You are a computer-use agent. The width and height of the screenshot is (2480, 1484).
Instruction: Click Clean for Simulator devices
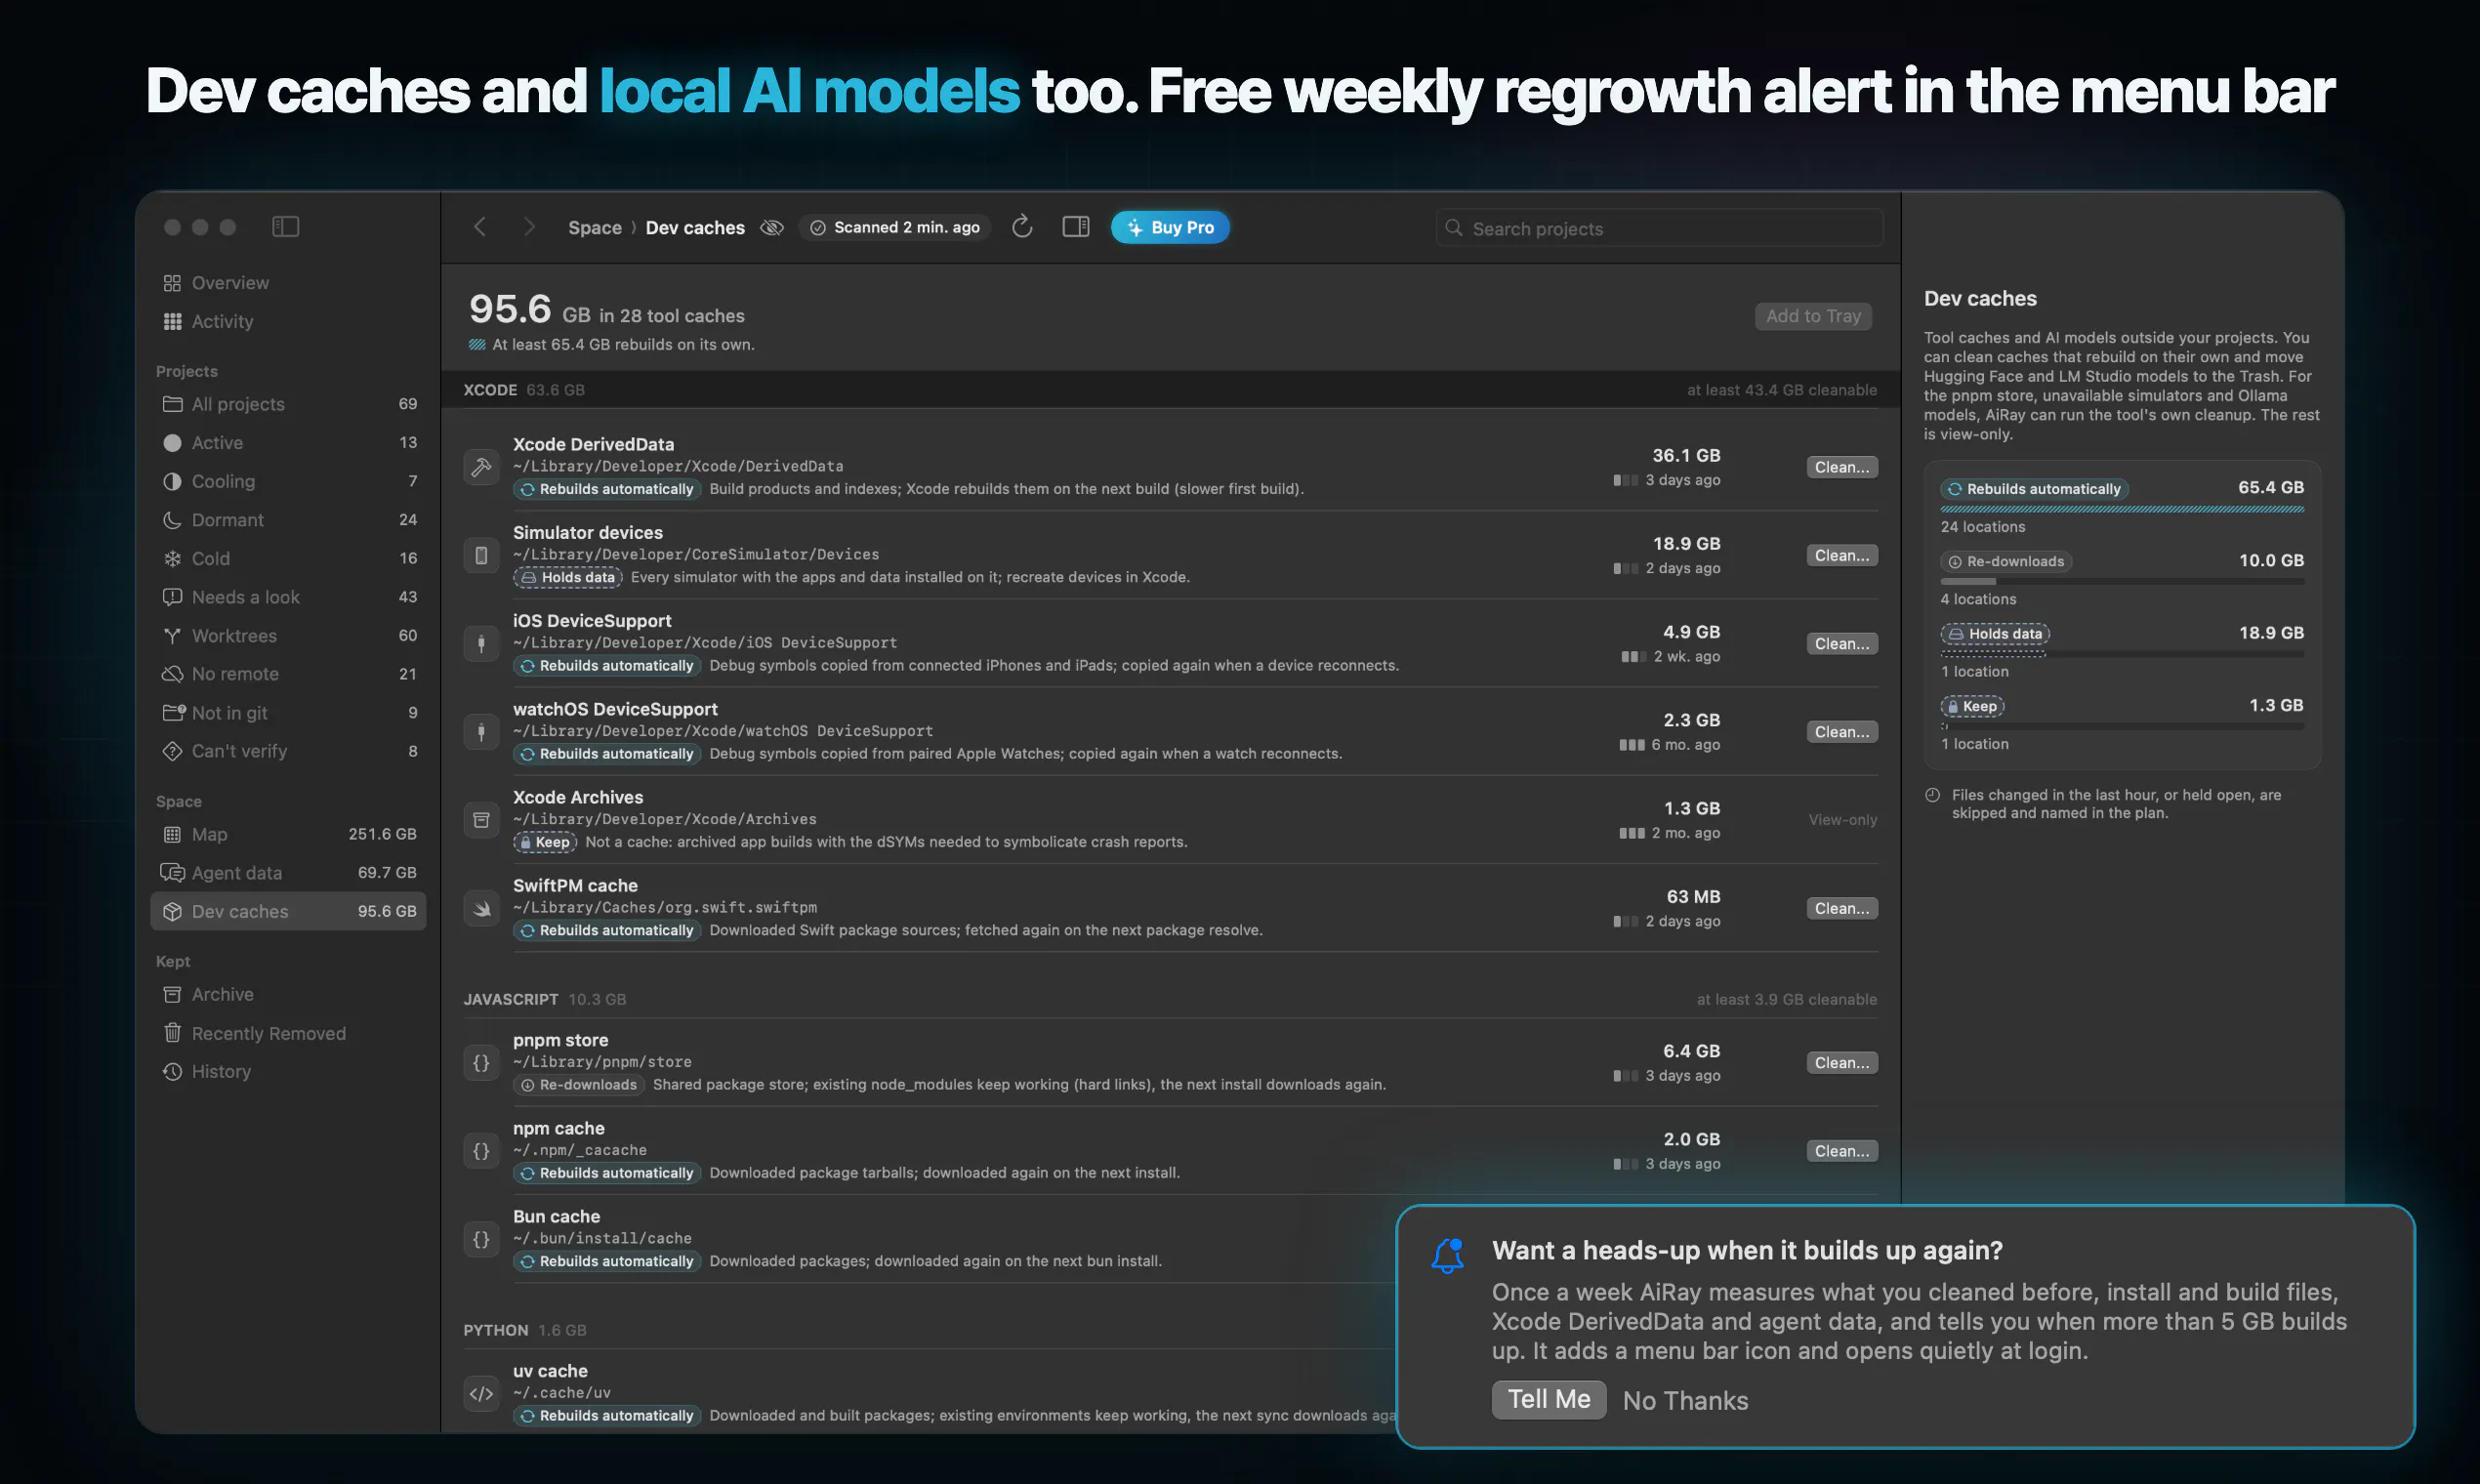(x=1841, y=555)
